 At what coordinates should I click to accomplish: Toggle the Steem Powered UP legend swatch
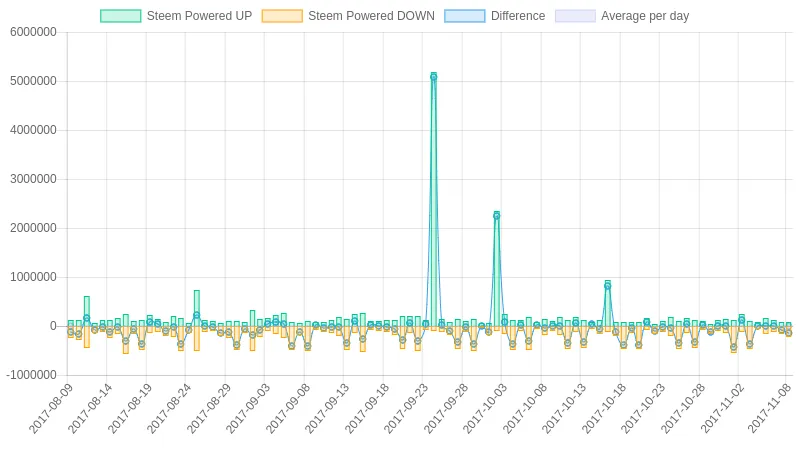[x=120, y=16]
